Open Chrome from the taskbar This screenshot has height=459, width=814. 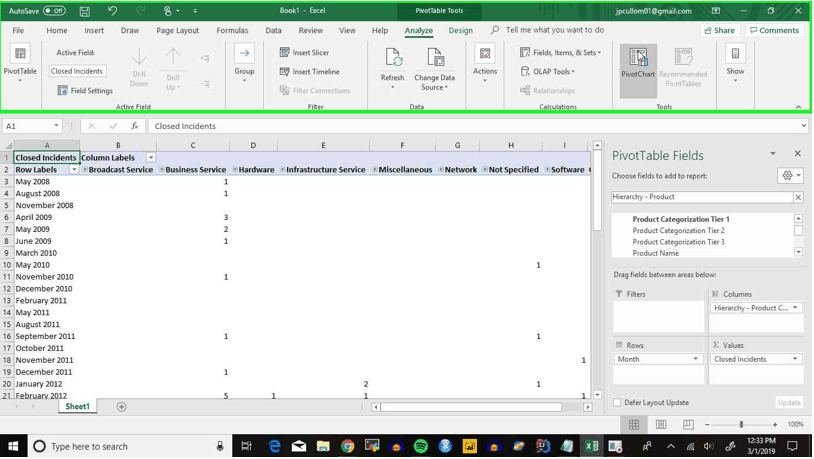[347, 447]
